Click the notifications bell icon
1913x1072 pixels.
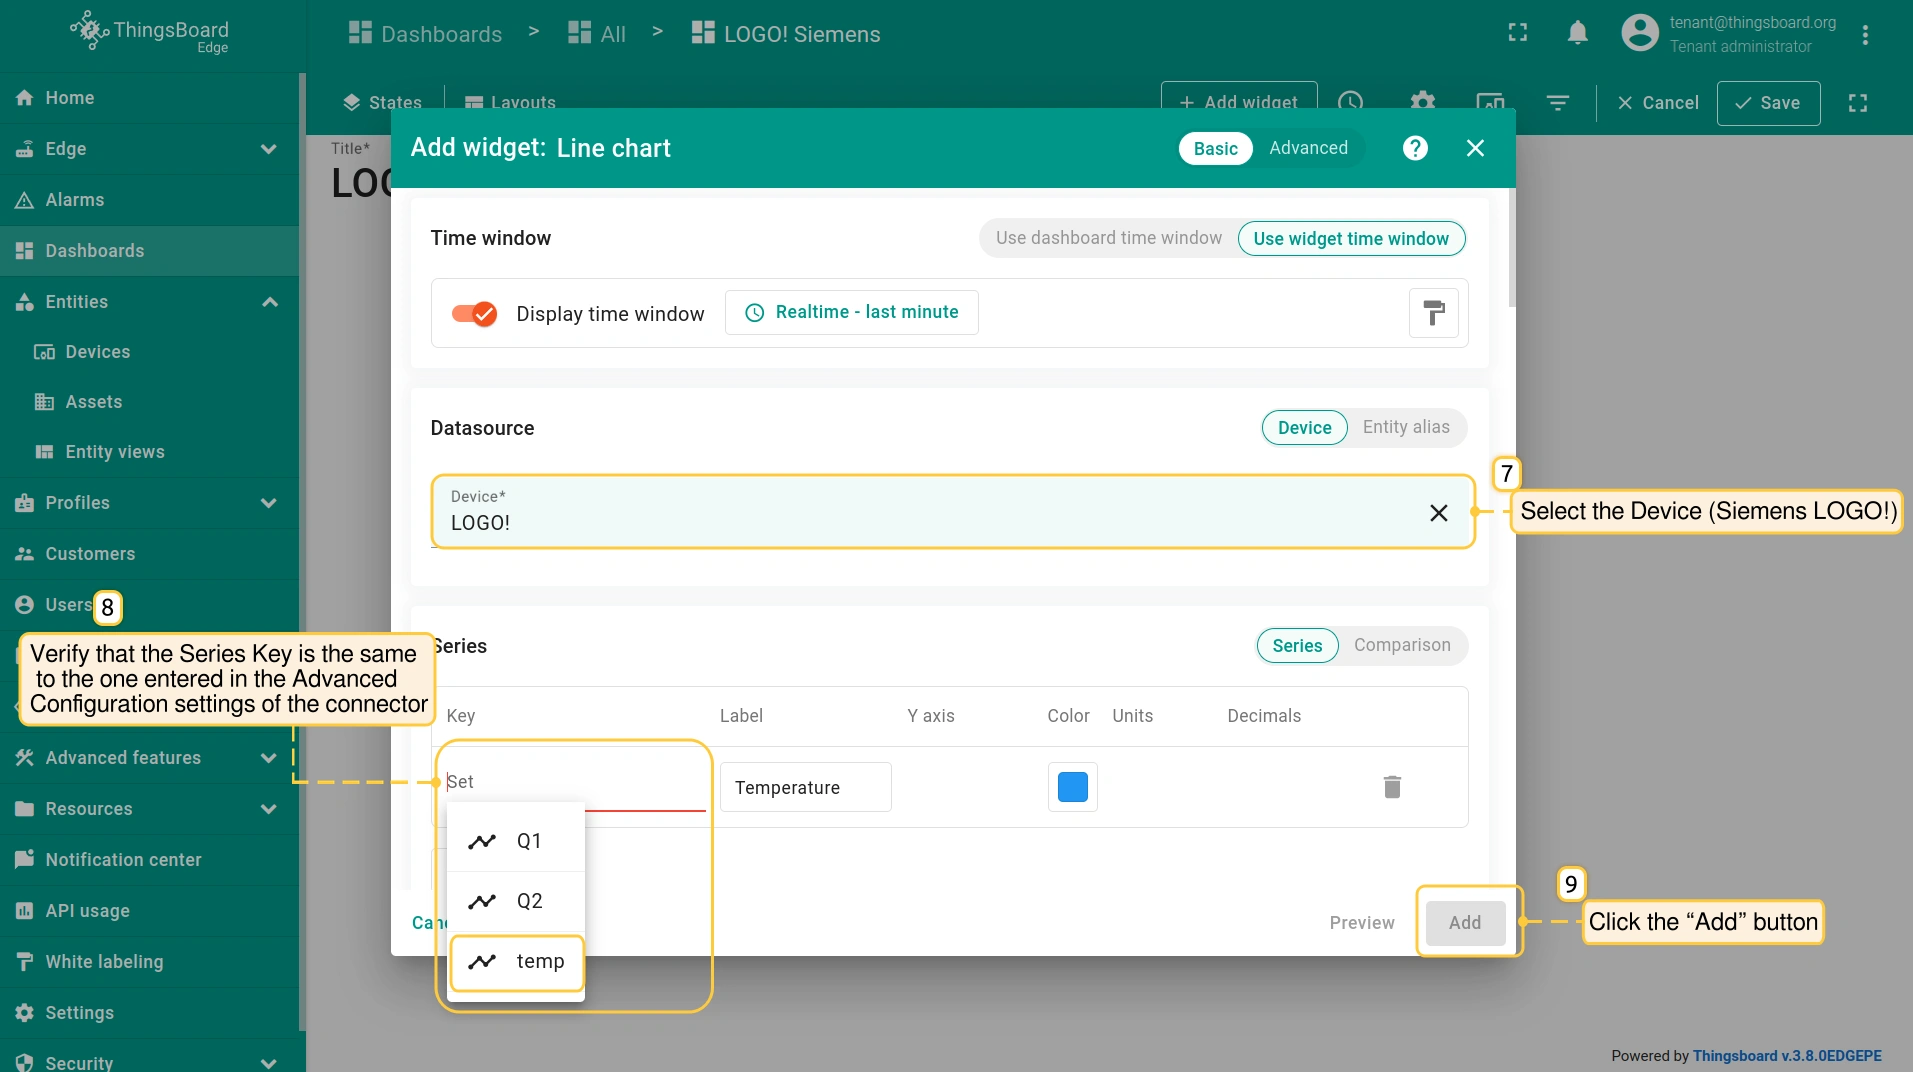click(x=1577, y=33)
